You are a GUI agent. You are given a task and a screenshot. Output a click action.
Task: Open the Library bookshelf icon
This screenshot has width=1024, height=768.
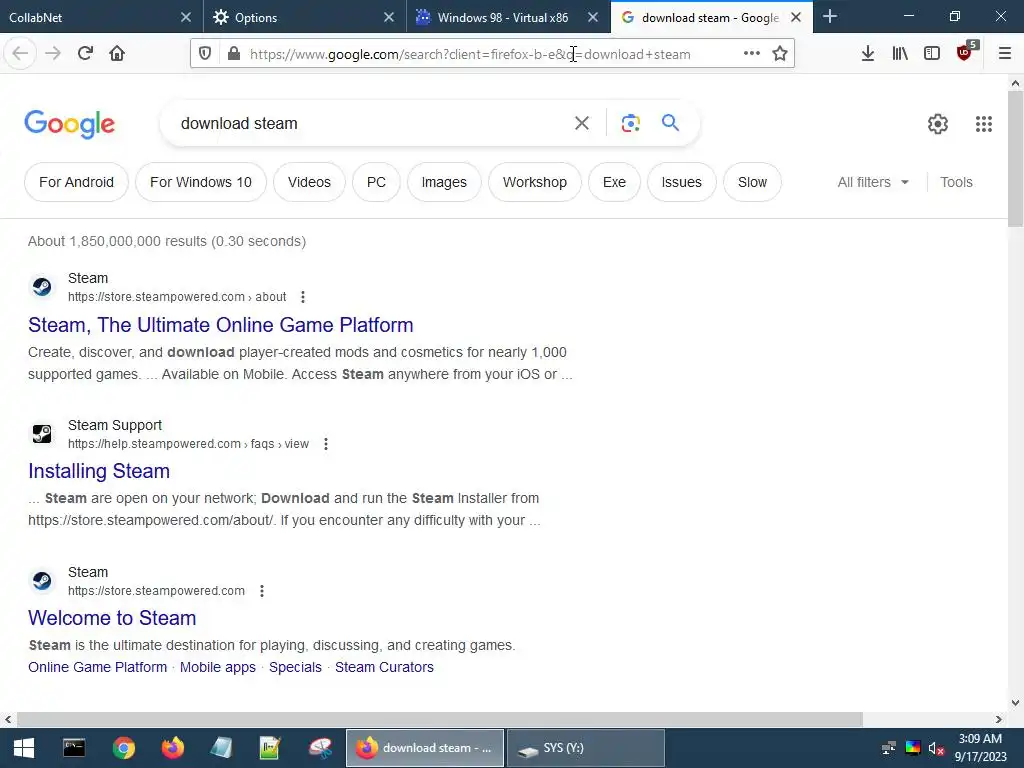pos(900,54)
